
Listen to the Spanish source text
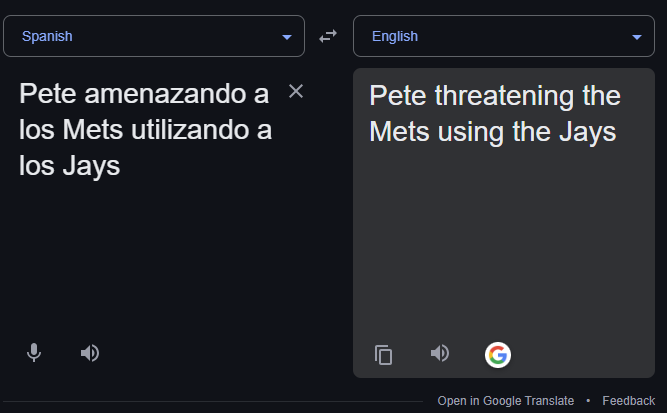click(x=90, y=353)
